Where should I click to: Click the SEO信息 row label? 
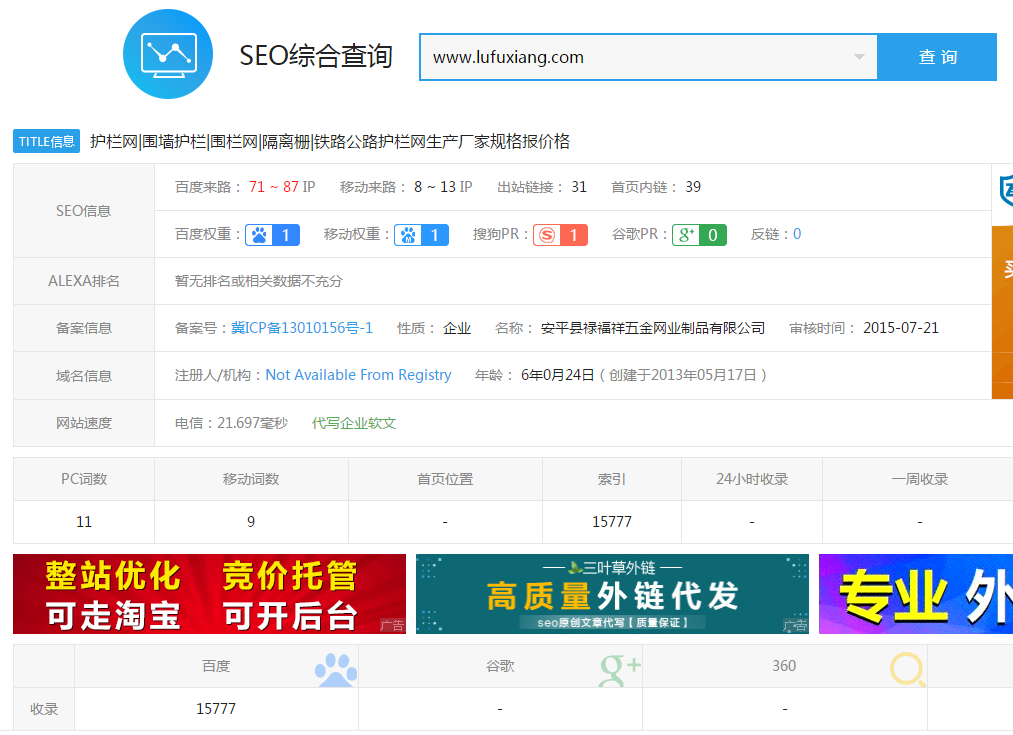coord(84,211)
